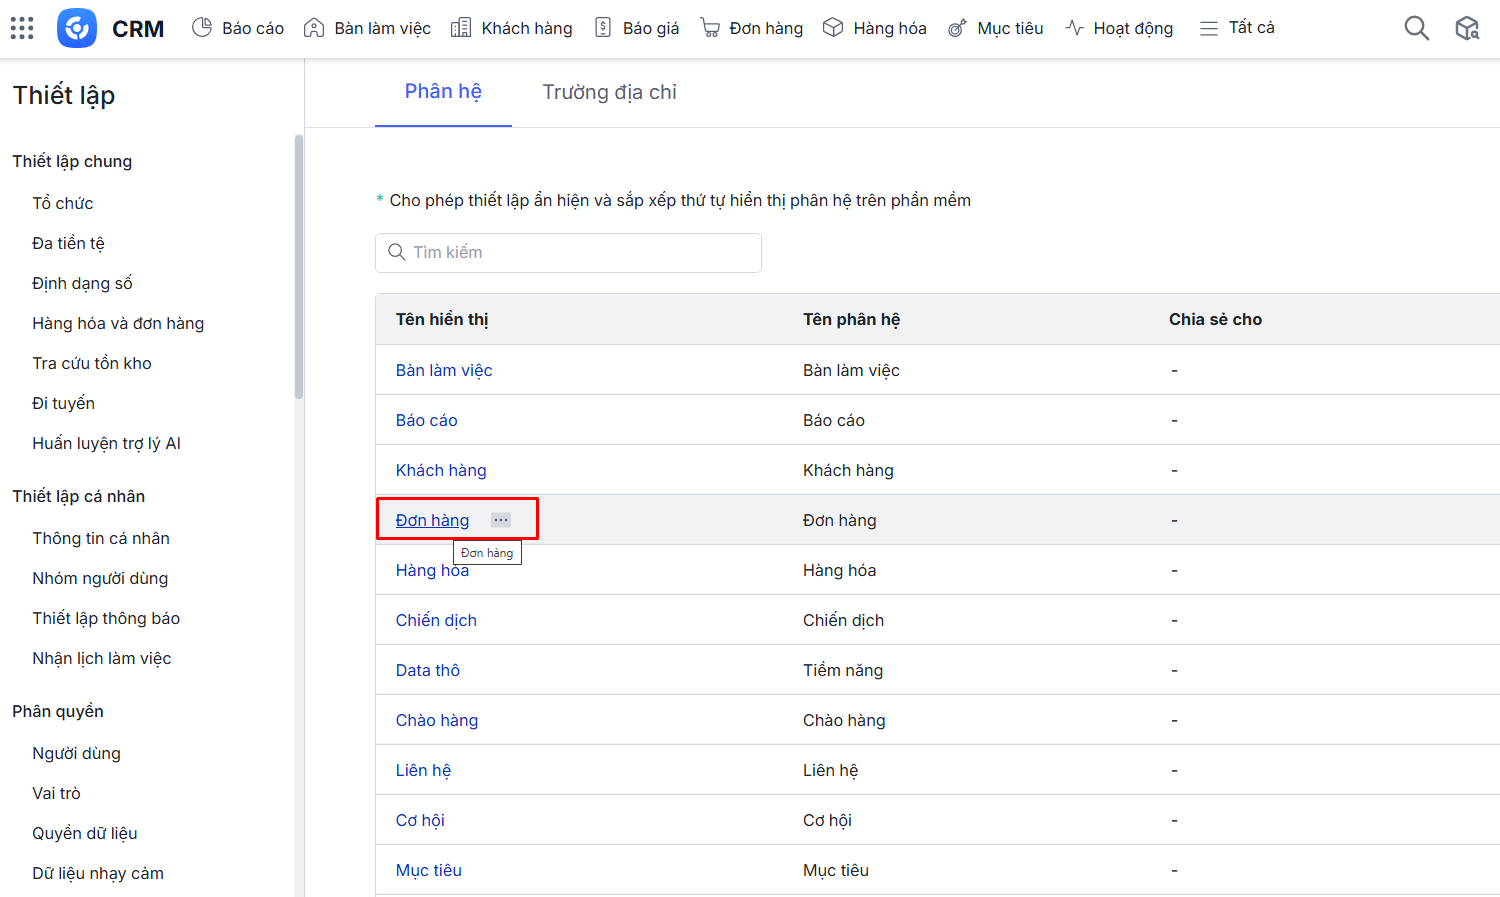Click the CRM logo icon

pyautogui.click(x=77, y=28)
